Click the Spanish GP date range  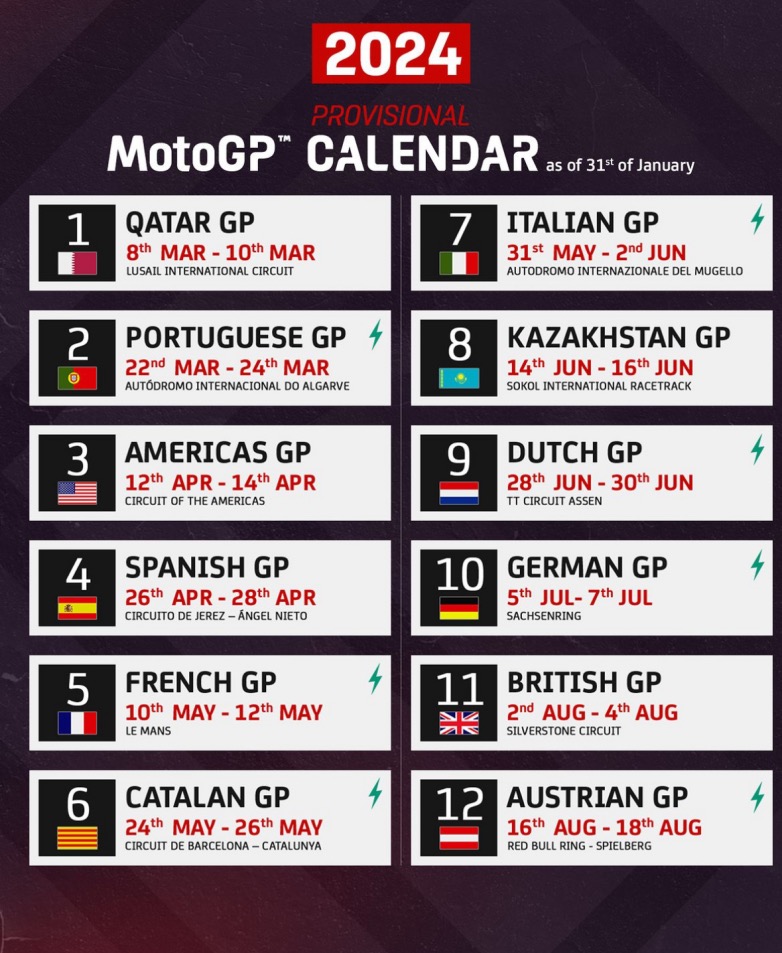click(x=220, y=598)
